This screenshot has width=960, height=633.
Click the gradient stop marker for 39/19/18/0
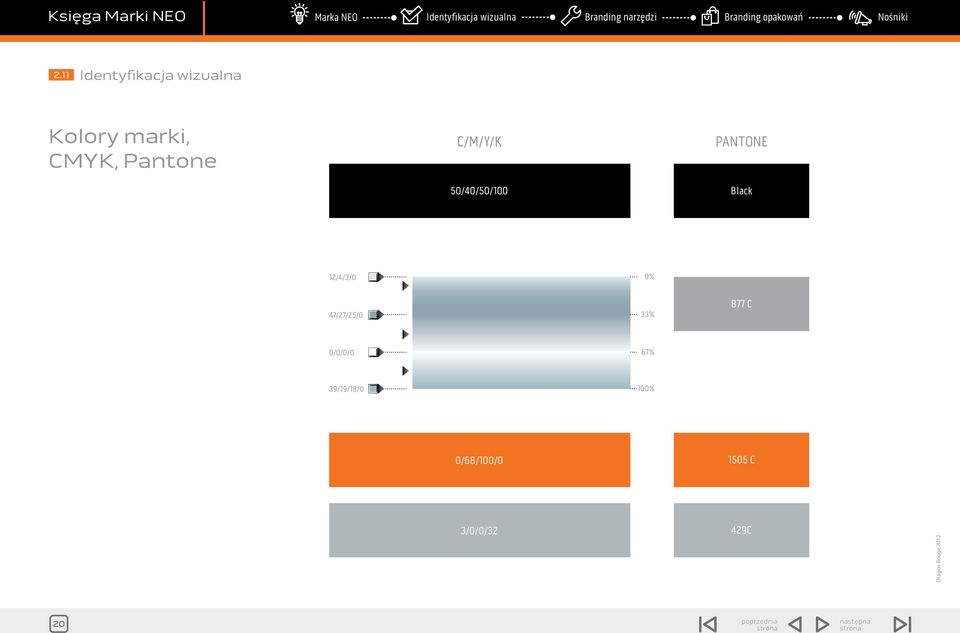[x=375, y=389]
